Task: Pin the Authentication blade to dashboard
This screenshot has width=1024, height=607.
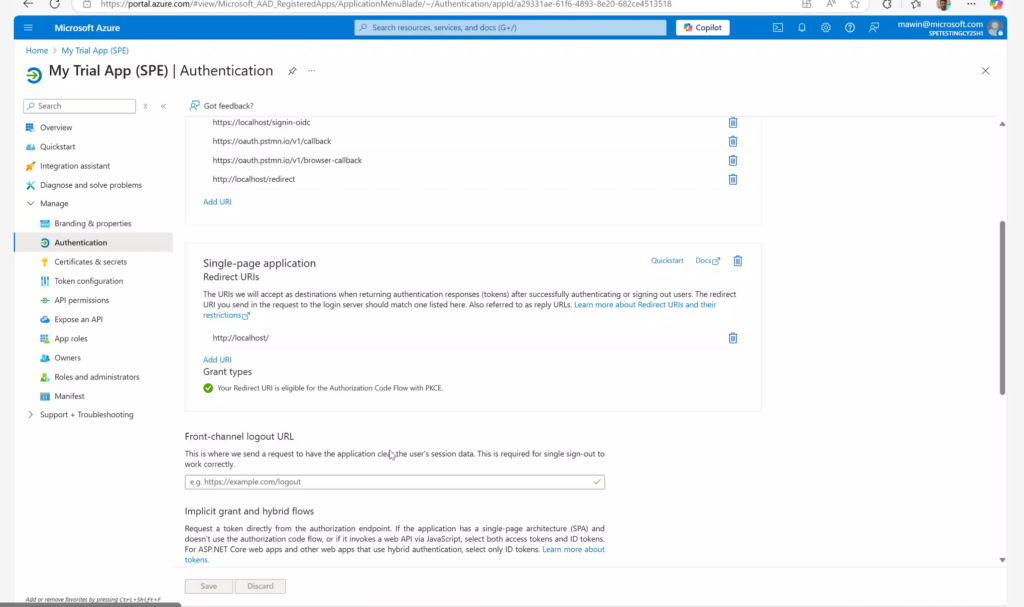Action: pyautogui.click(x=292, y=71)
